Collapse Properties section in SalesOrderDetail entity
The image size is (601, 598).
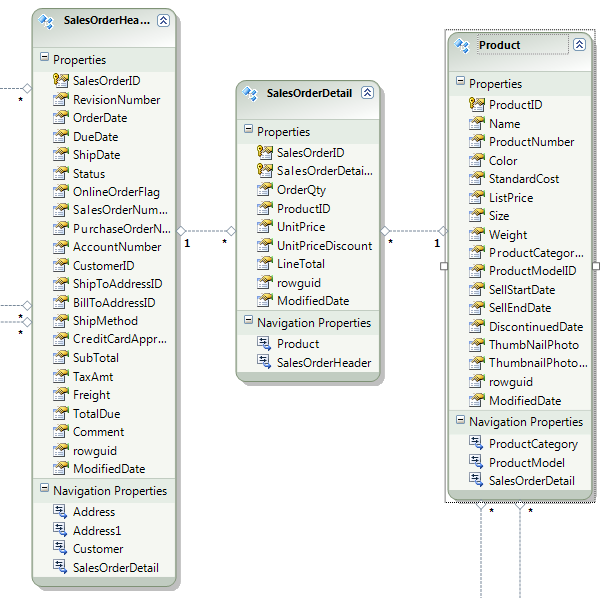click(248, 129)
